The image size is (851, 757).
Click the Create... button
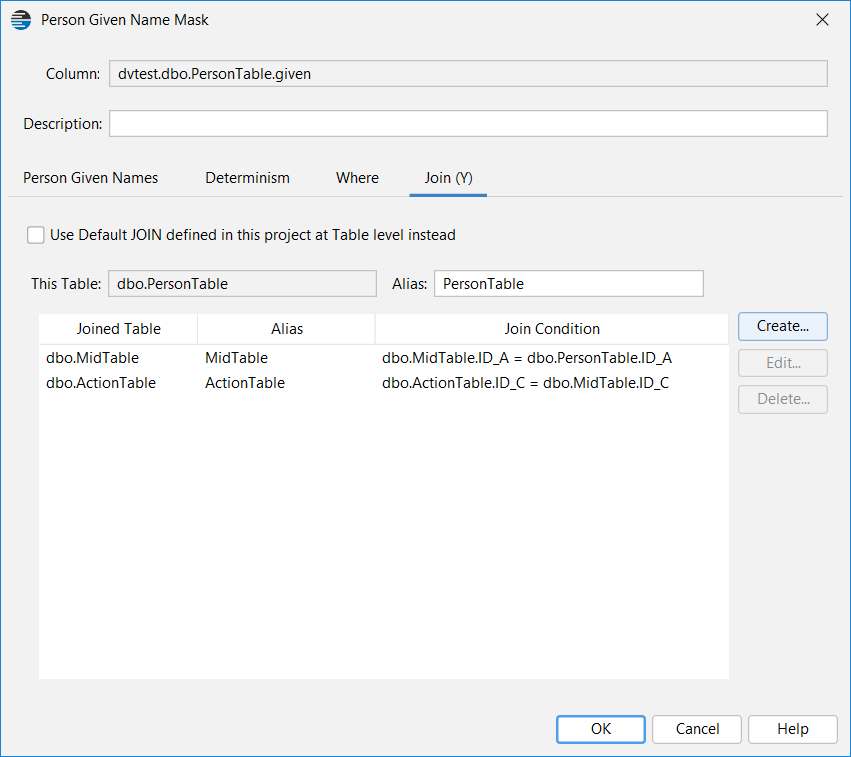(783, 326)
